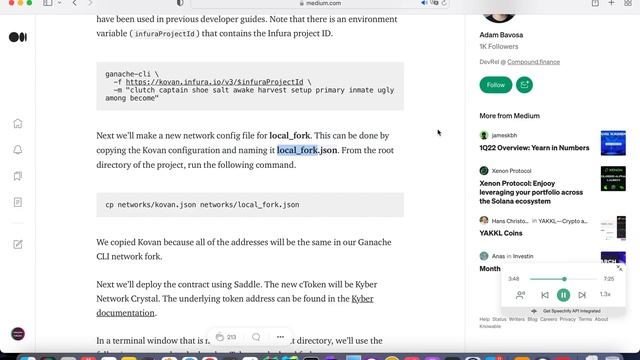
Task: Share this page from Safari toolbar
Action: point(595,3)
